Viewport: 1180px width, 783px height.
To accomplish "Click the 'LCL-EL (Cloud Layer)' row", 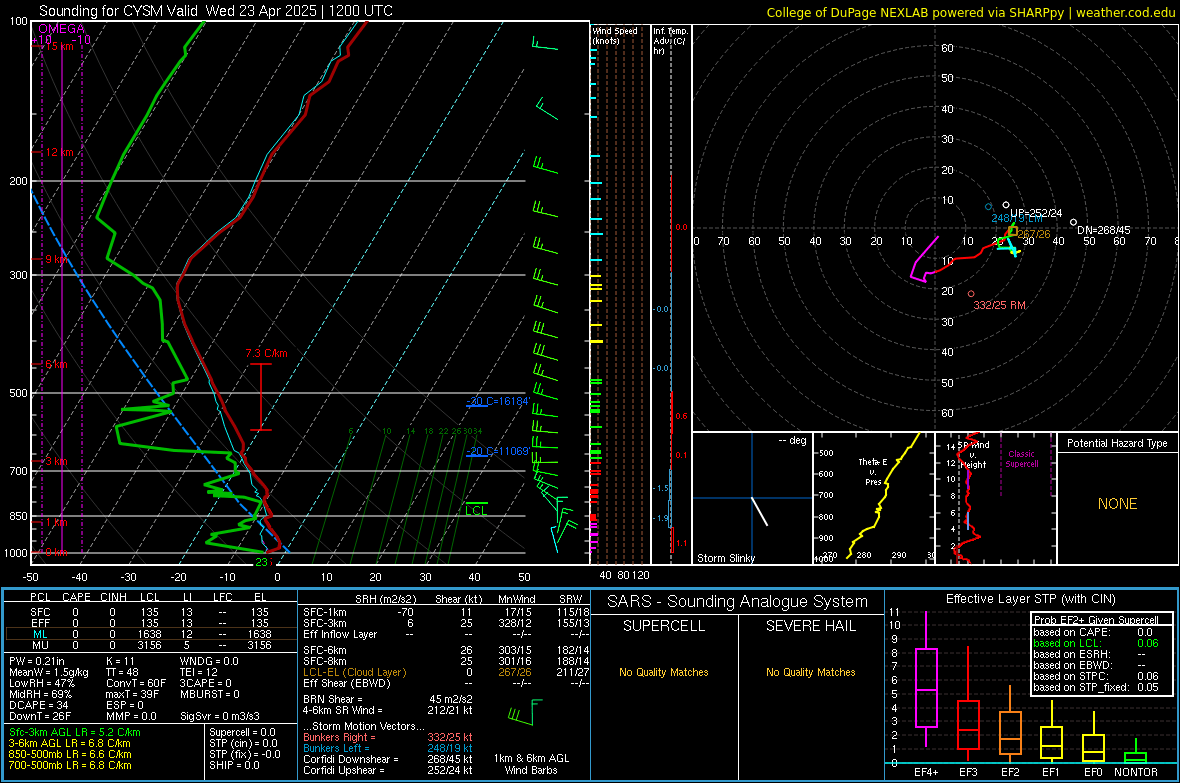I will tap(446, 672).
